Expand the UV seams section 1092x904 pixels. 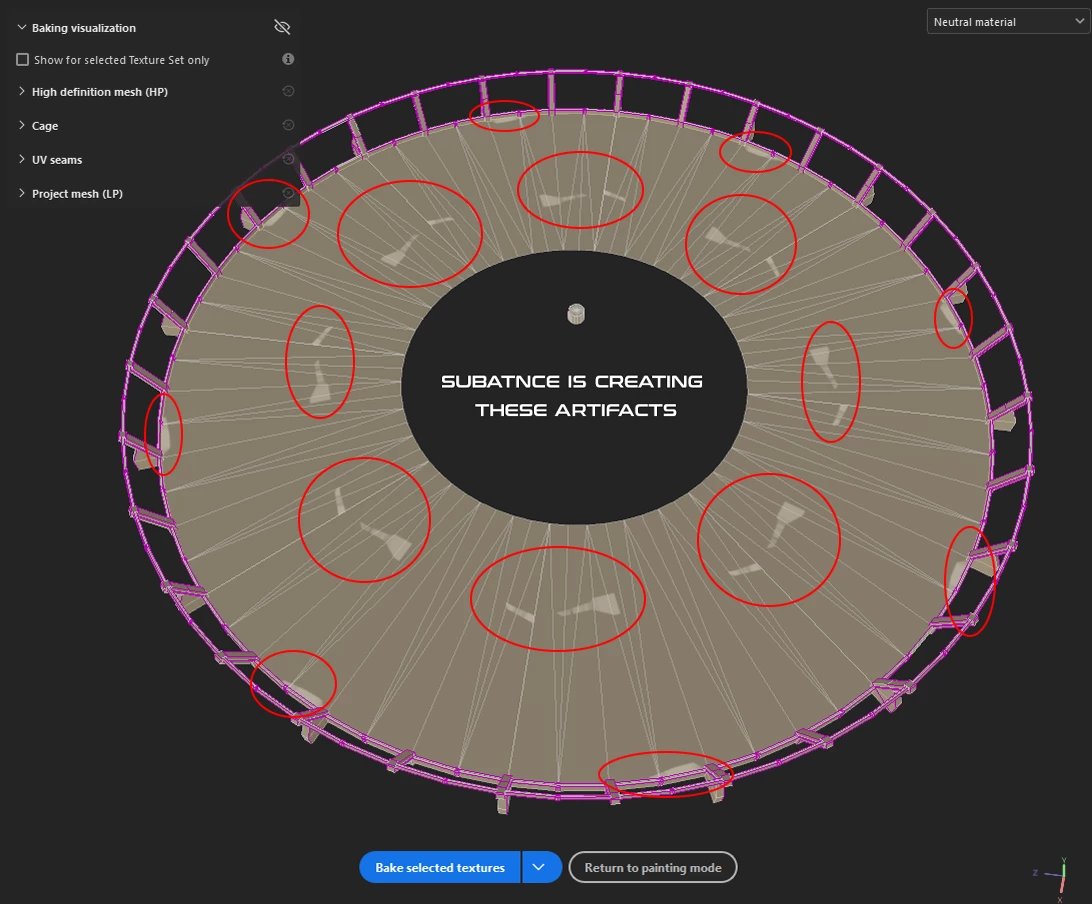22,159
